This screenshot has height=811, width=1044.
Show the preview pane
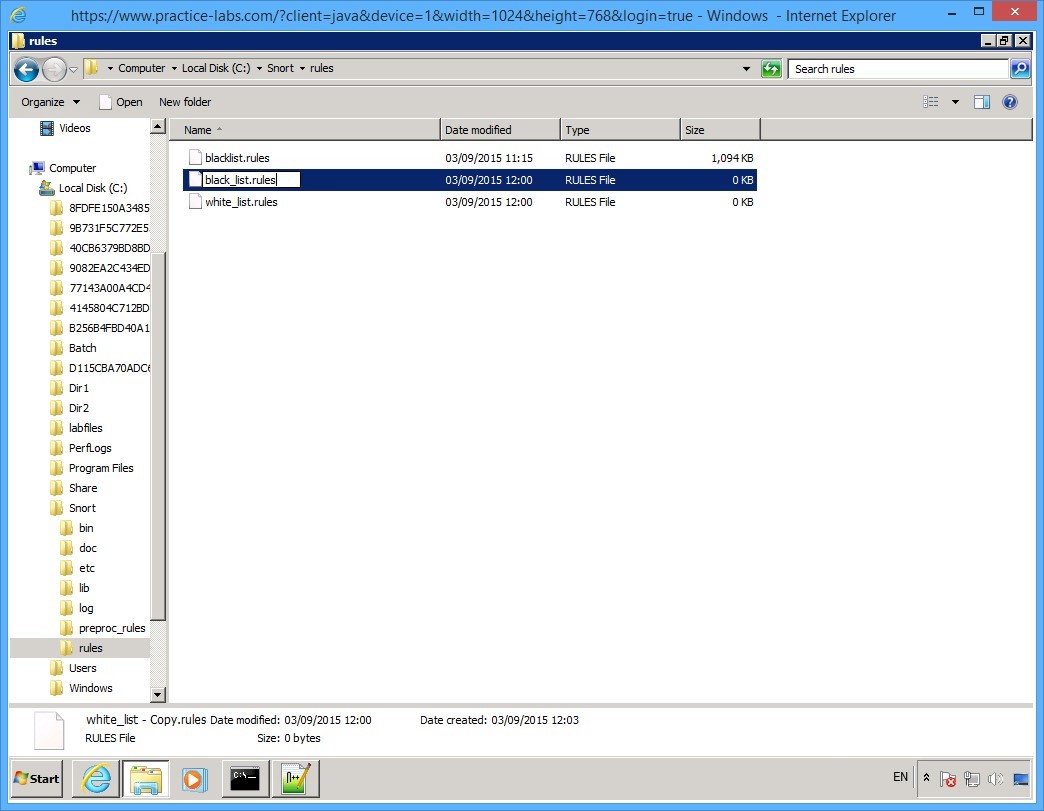pos(981,101)
